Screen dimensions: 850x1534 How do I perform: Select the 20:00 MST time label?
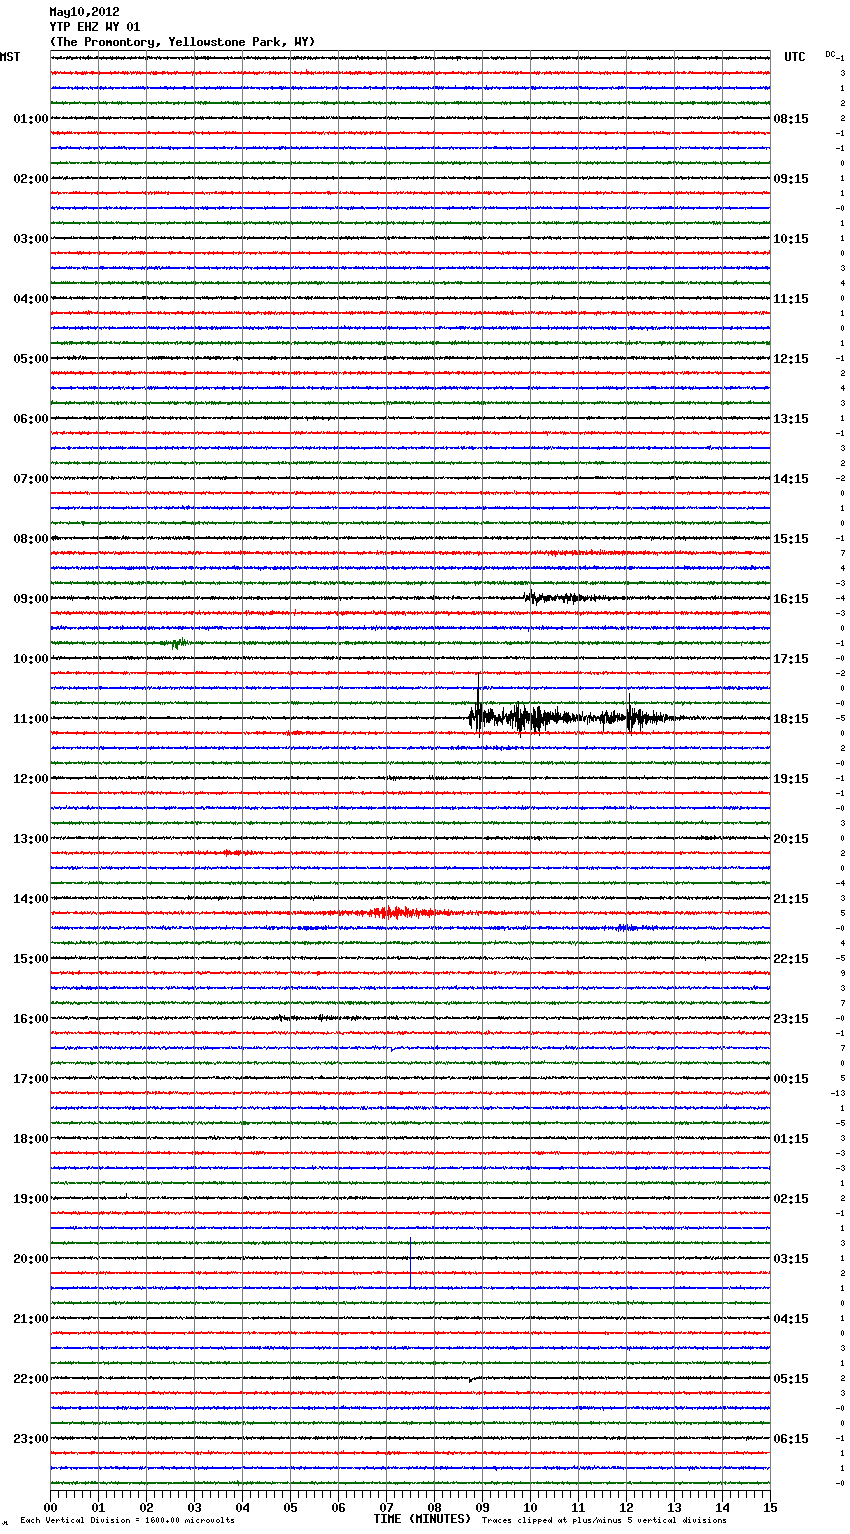click(x=30, y=1259)
